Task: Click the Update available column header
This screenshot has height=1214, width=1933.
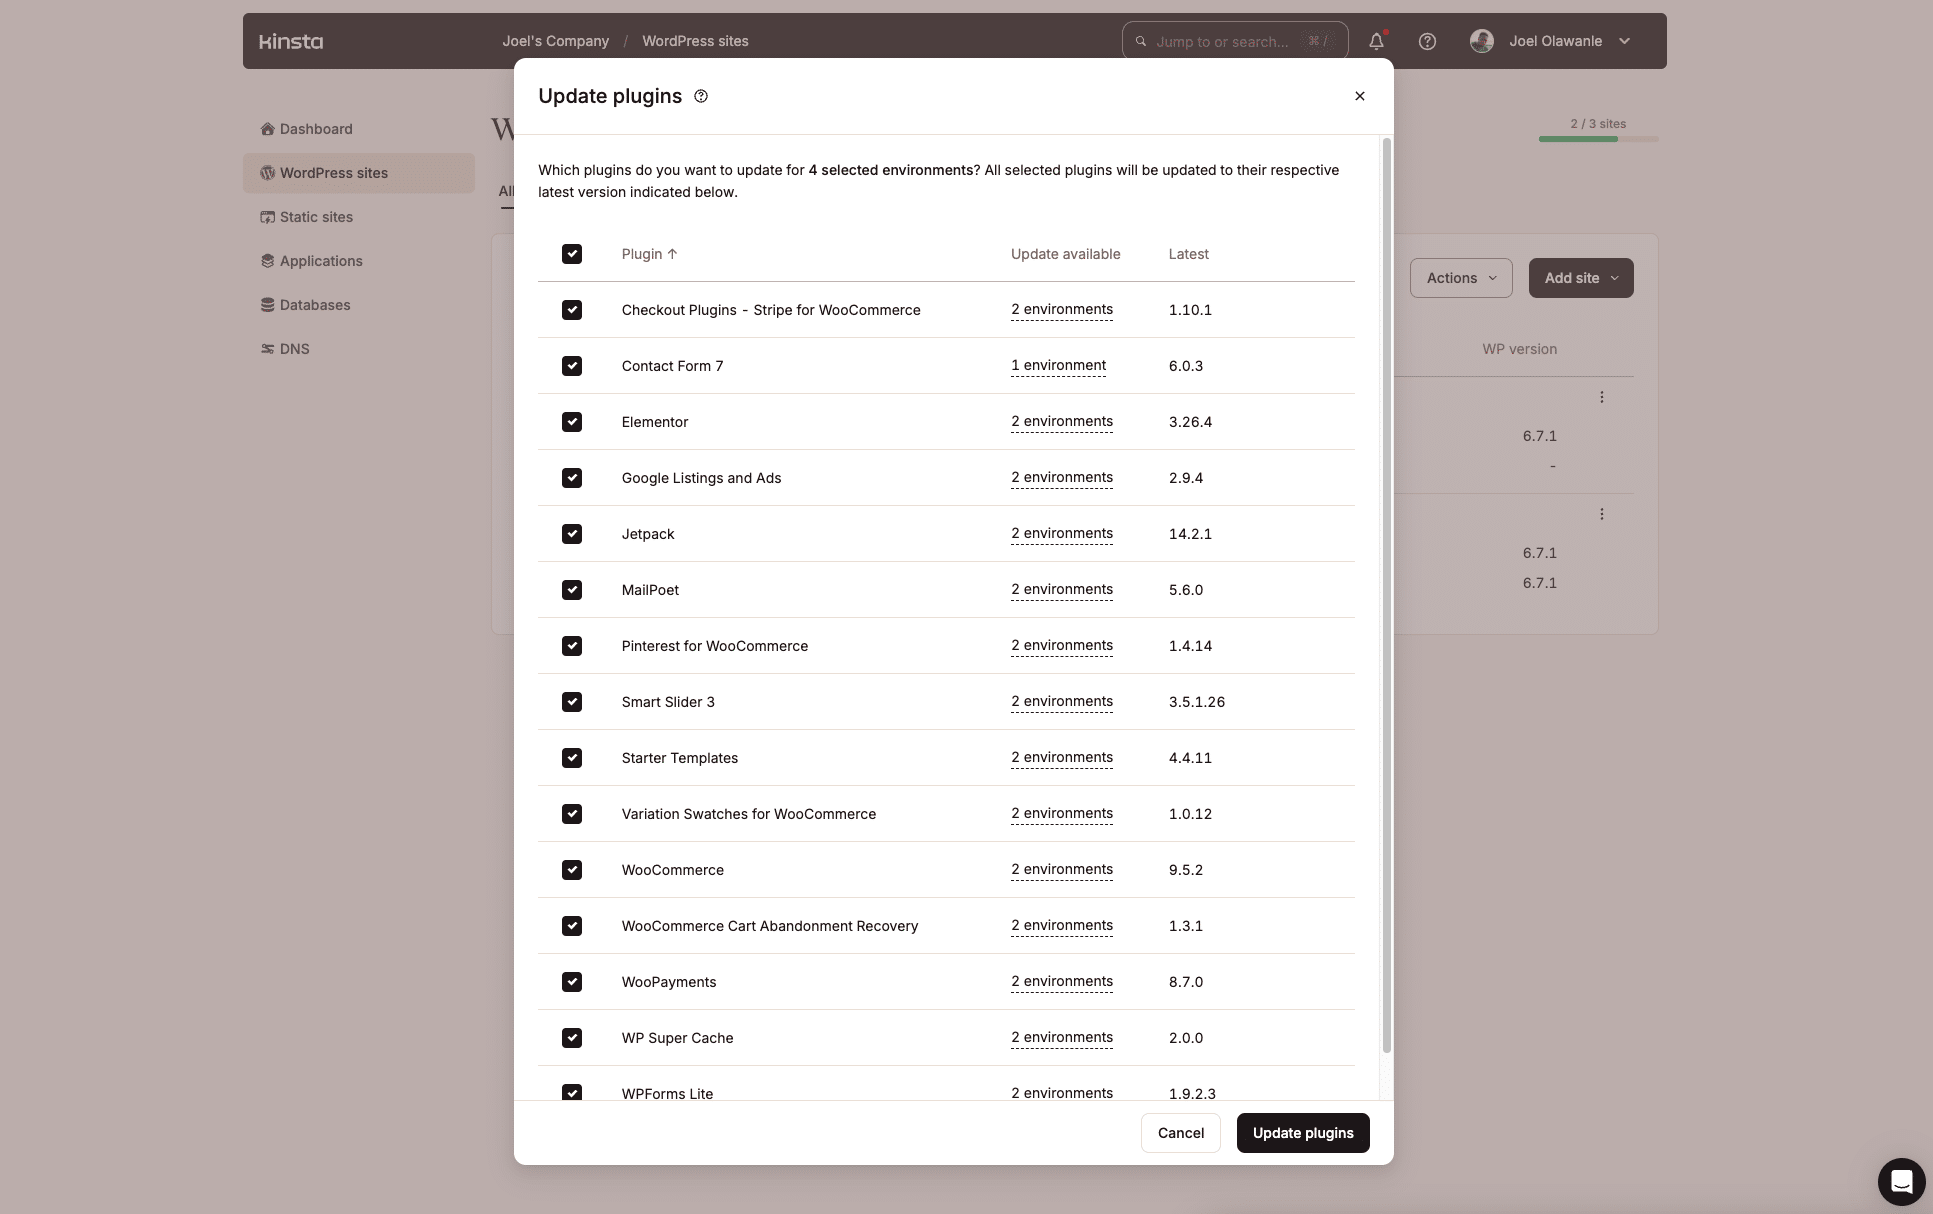Action: click(1065, 254)
